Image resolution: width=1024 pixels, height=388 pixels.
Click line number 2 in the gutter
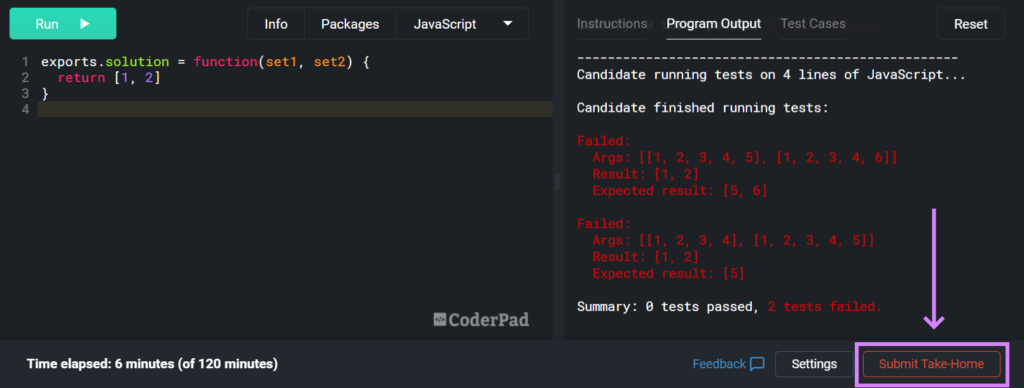(25, 78)
